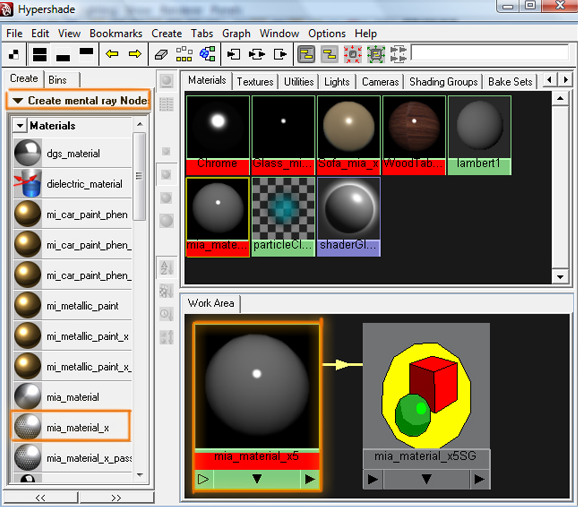Collapse the Materials section triangle
This screenshot has width=578, height=507.
point(20,126)
